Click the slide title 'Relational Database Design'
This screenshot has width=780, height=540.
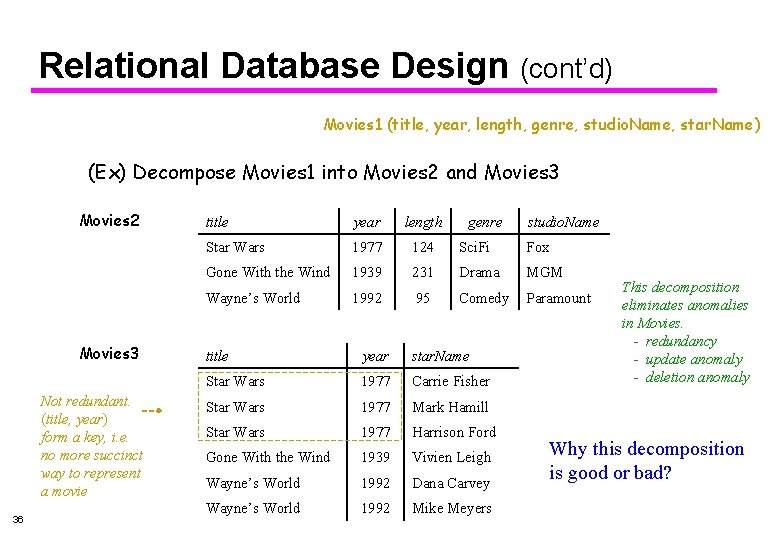(x=274, y=66)
